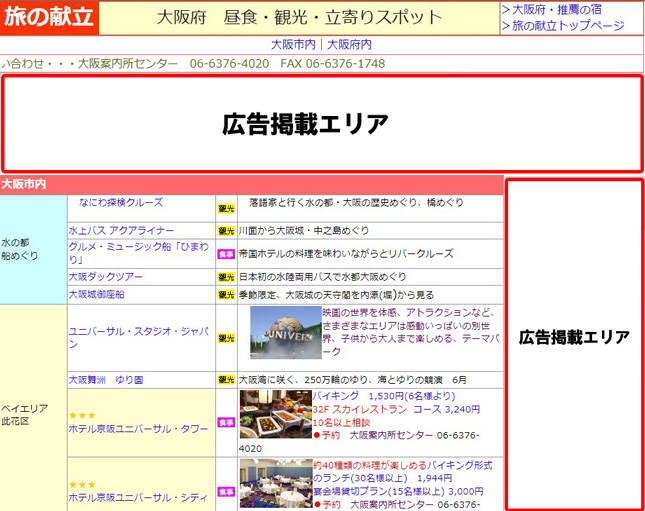The image size is (645, 511).
Task: Click the yellow 観光 tag beside なにわ探検クルーズ
Action: [226, 209]
